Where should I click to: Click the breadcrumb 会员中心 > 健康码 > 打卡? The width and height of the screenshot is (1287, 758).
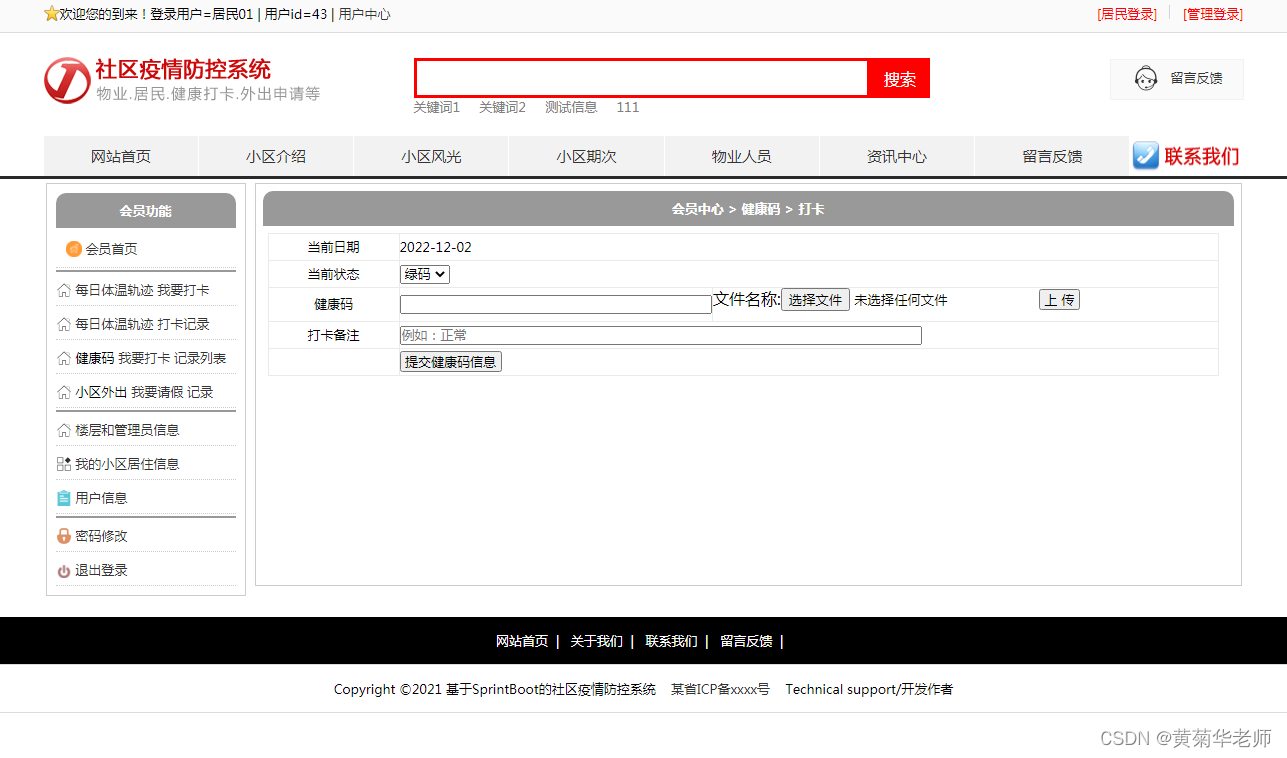[x=748, y=210]
